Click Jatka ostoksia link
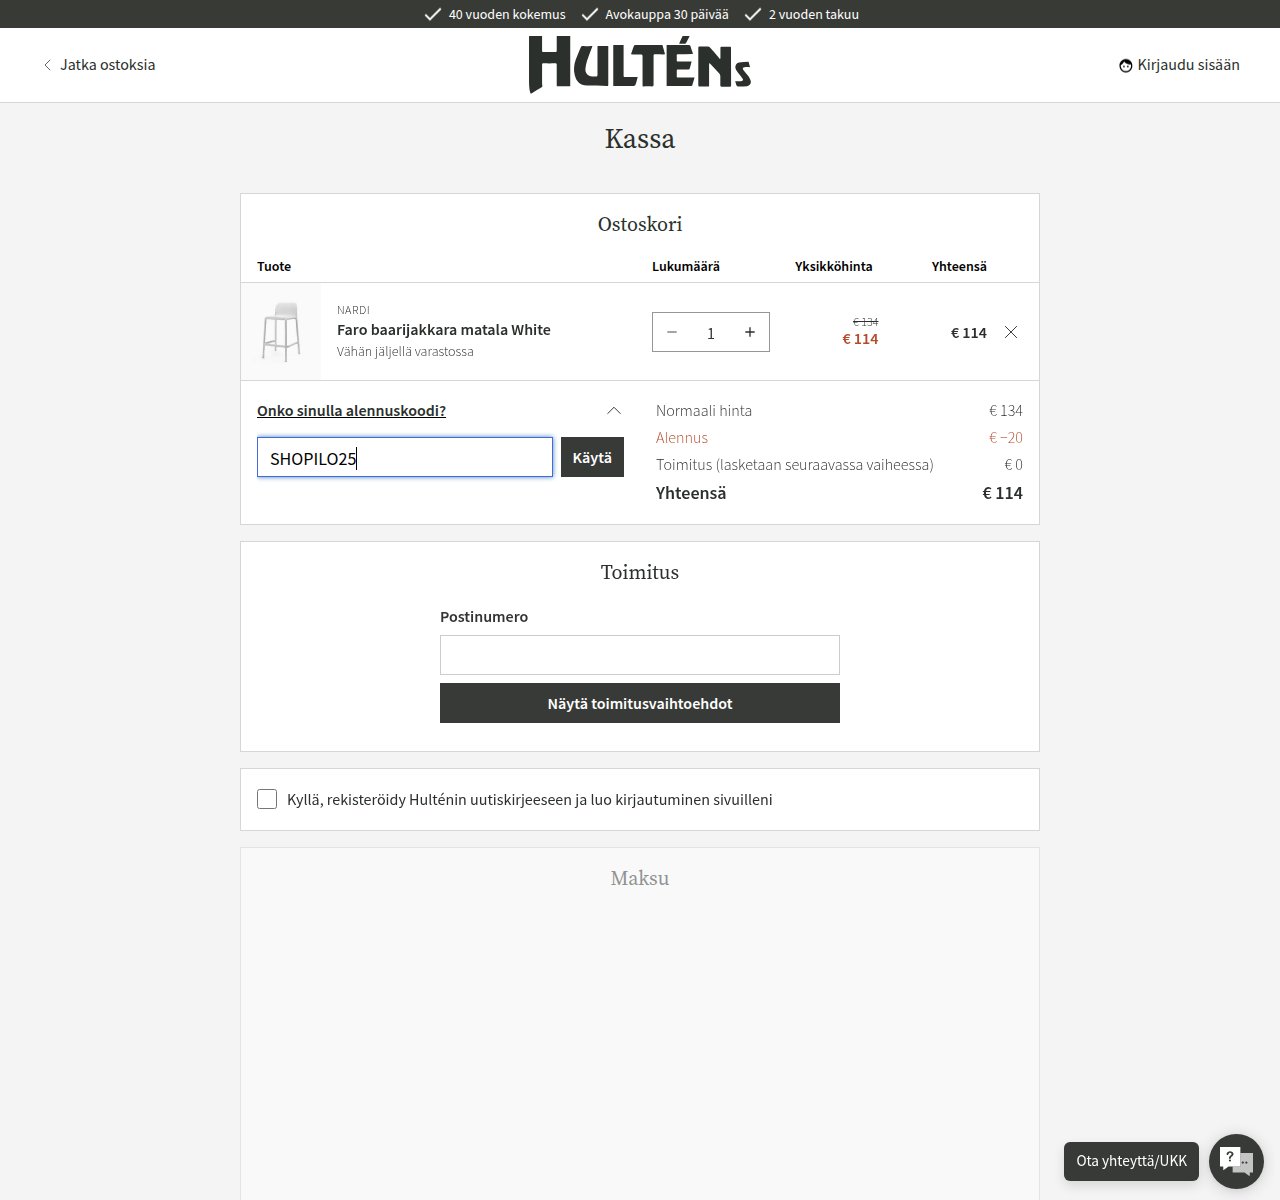The width and height of the screenshot is (1280, 1200). [x=107, y=65]
